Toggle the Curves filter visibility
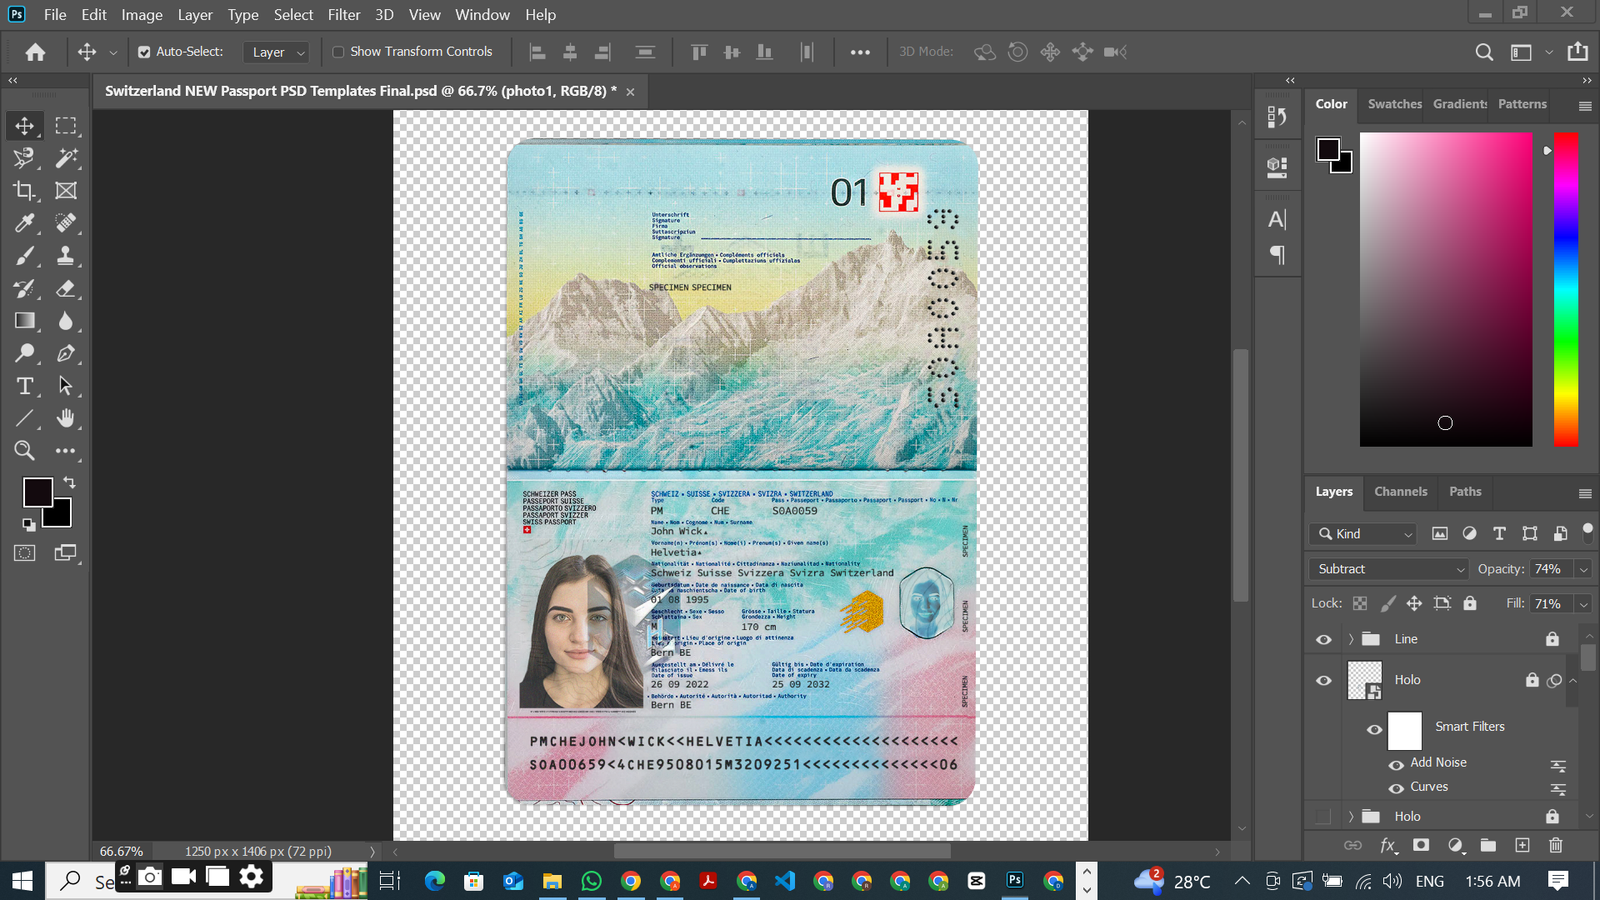Image resolution: width=1600 pixels, height=900 pixels. pos(1396,789)
